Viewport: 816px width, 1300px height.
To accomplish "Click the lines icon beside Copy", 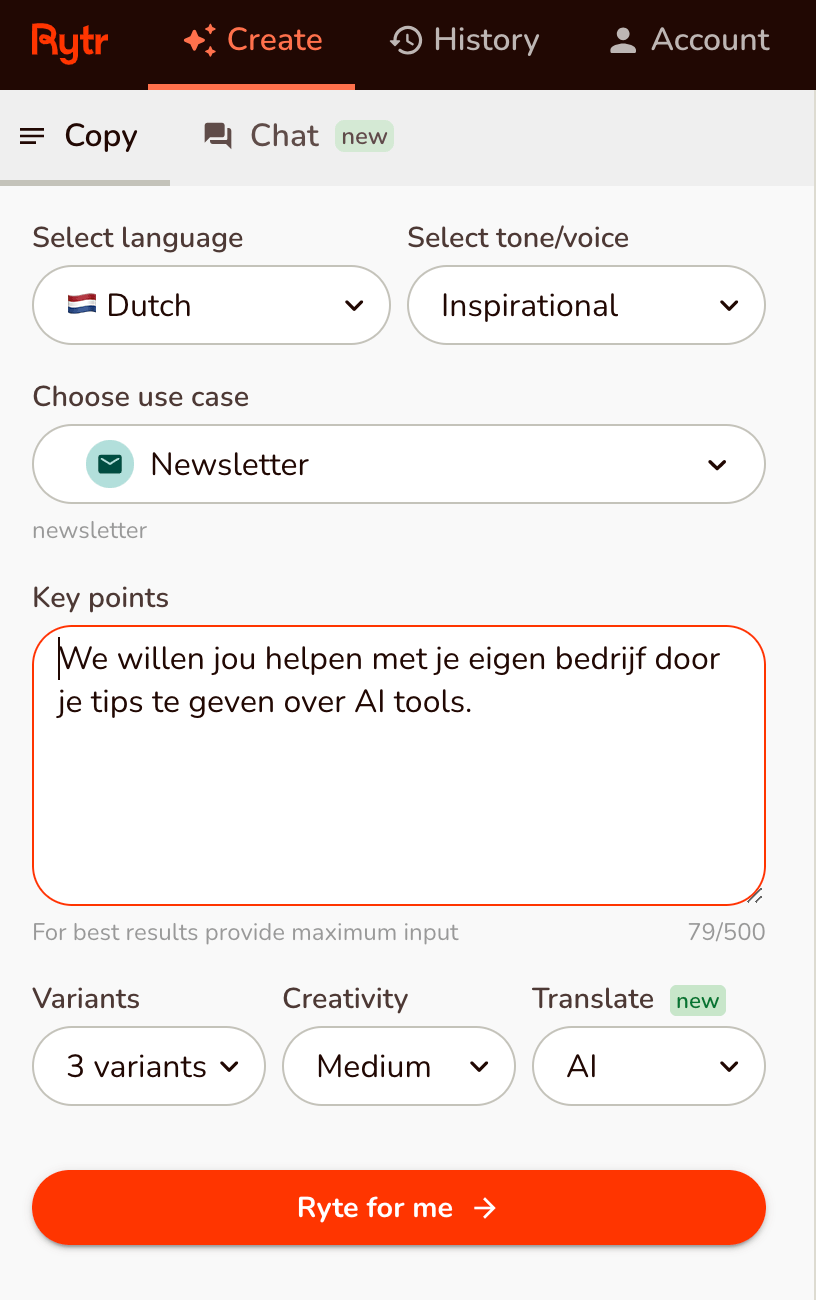I will (x=31, y=136).
